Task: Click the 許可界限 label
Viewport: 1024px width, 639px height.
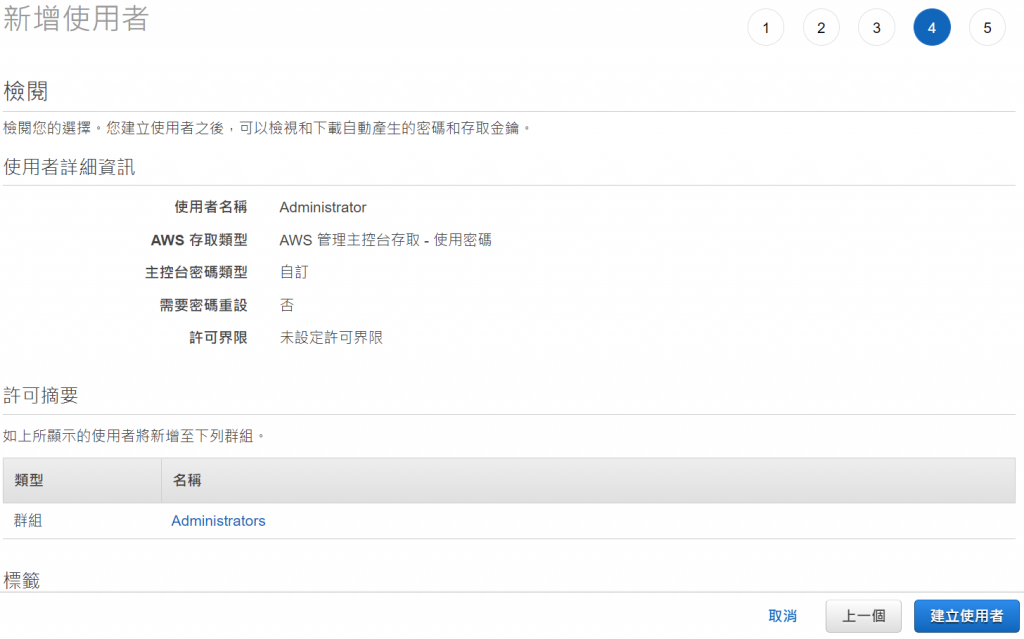Action: pos(218,337)
